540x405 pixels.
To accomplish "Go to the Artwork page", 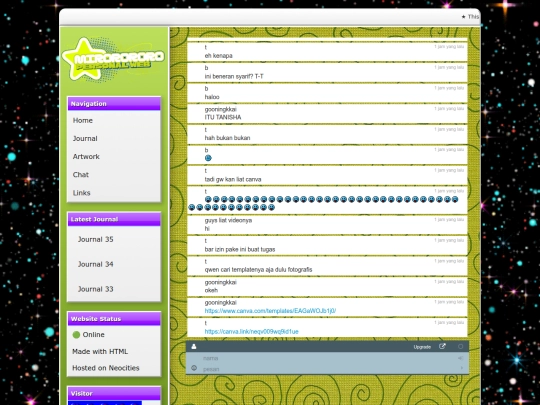I will [86, 157].
